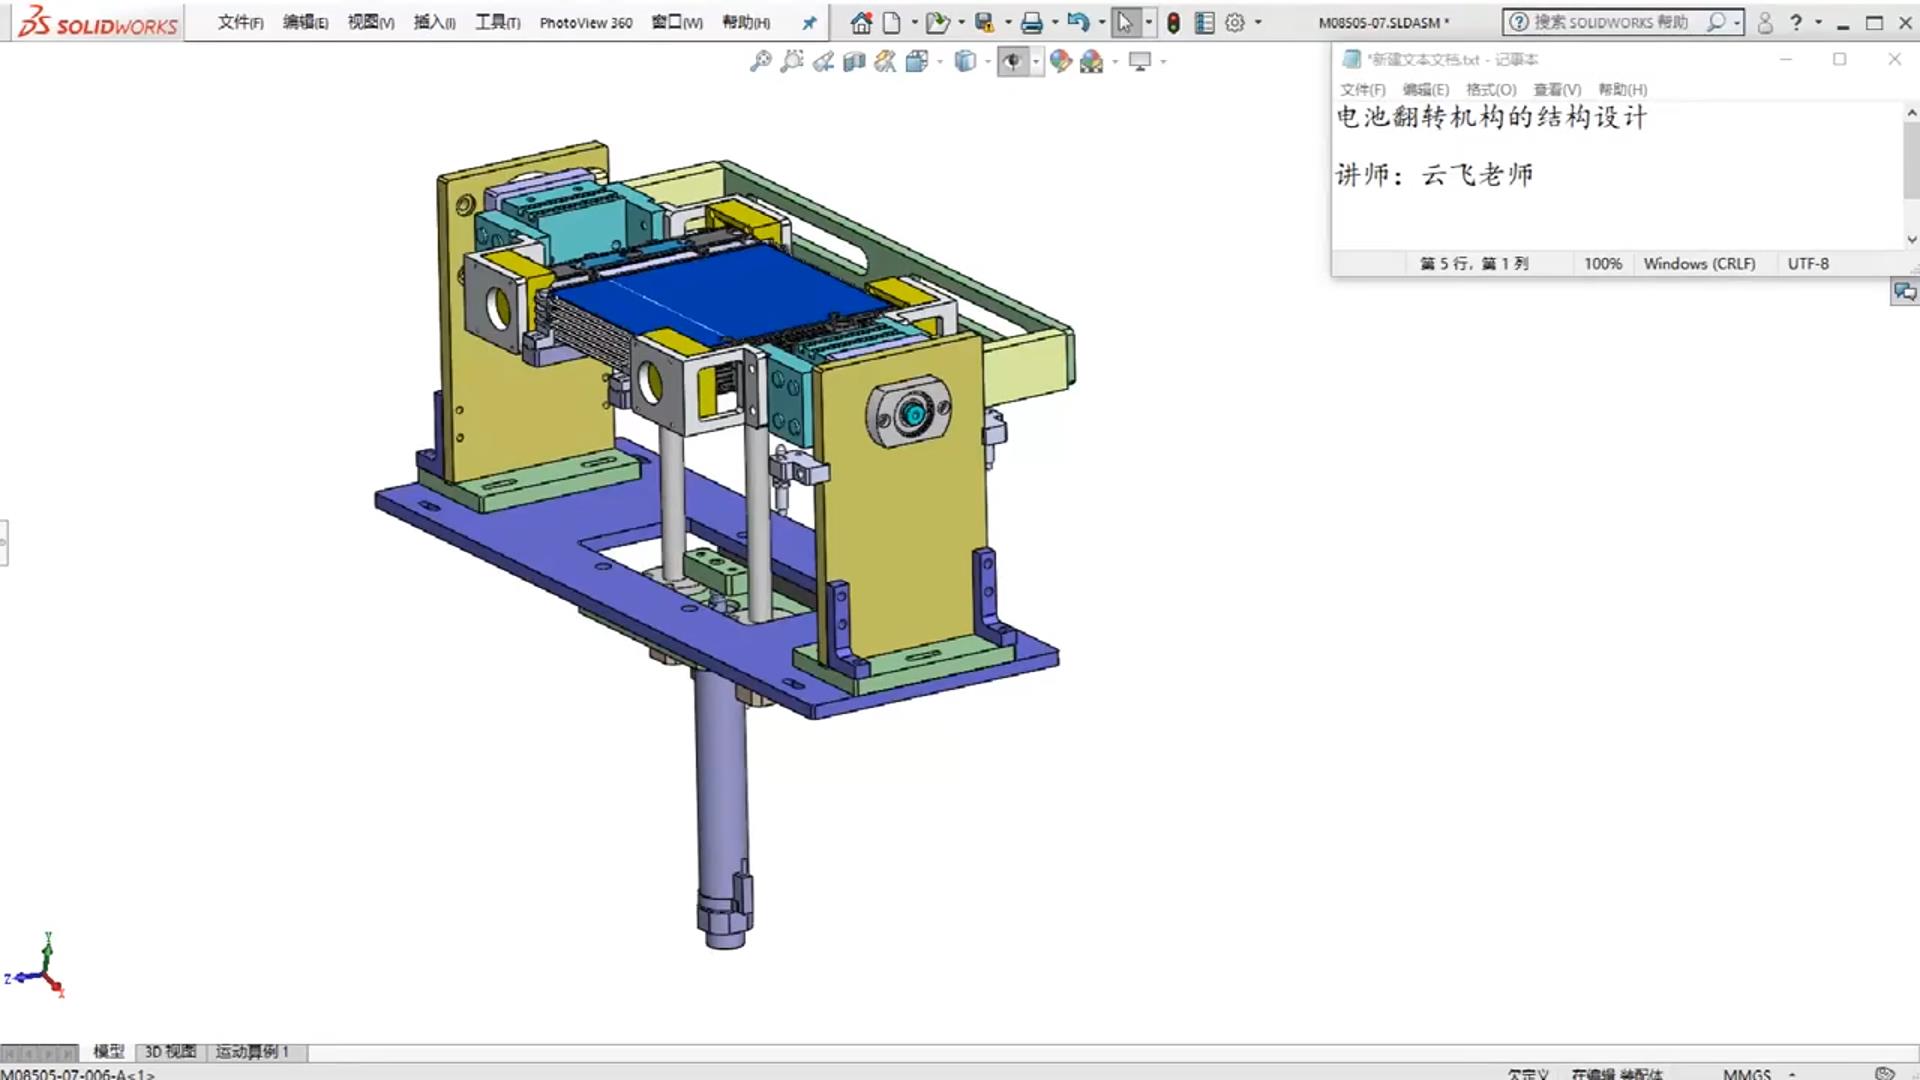Expand the Select tool dropdown arrow
Image resolution: width=1920 pixels, height=1080 pixels.
pos(1148,22)
